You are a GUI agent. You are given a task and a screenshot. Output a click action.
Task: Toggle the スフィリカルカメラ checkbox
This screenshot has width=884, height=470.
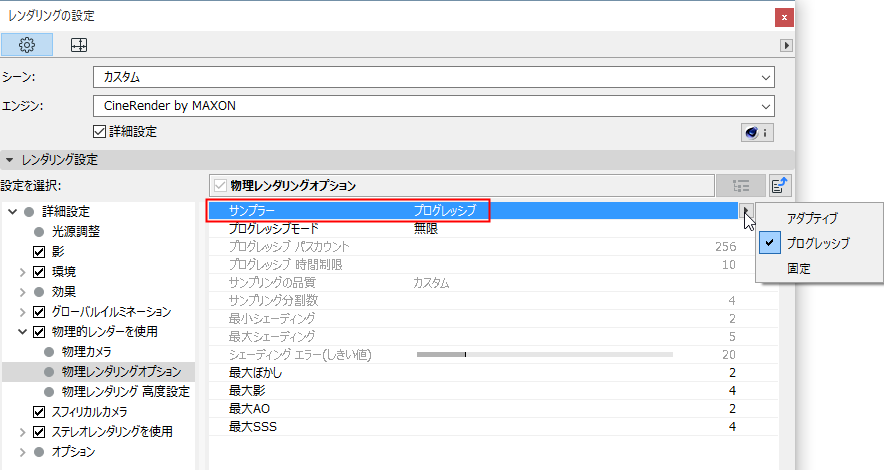[39, 412]
